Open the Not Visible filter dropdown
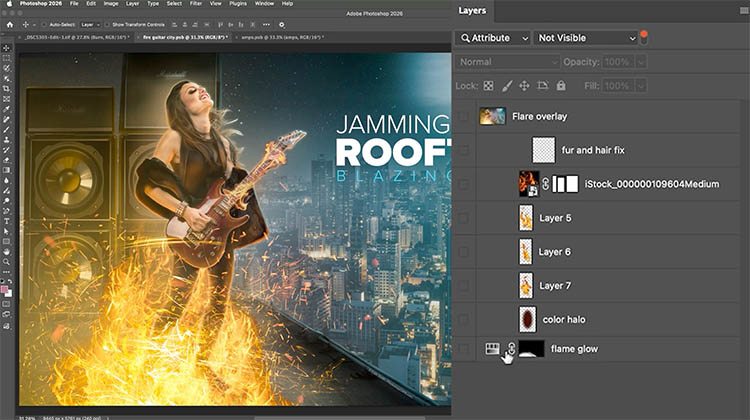Viewport: 750px width, 420px height. (x=586, y=38)
